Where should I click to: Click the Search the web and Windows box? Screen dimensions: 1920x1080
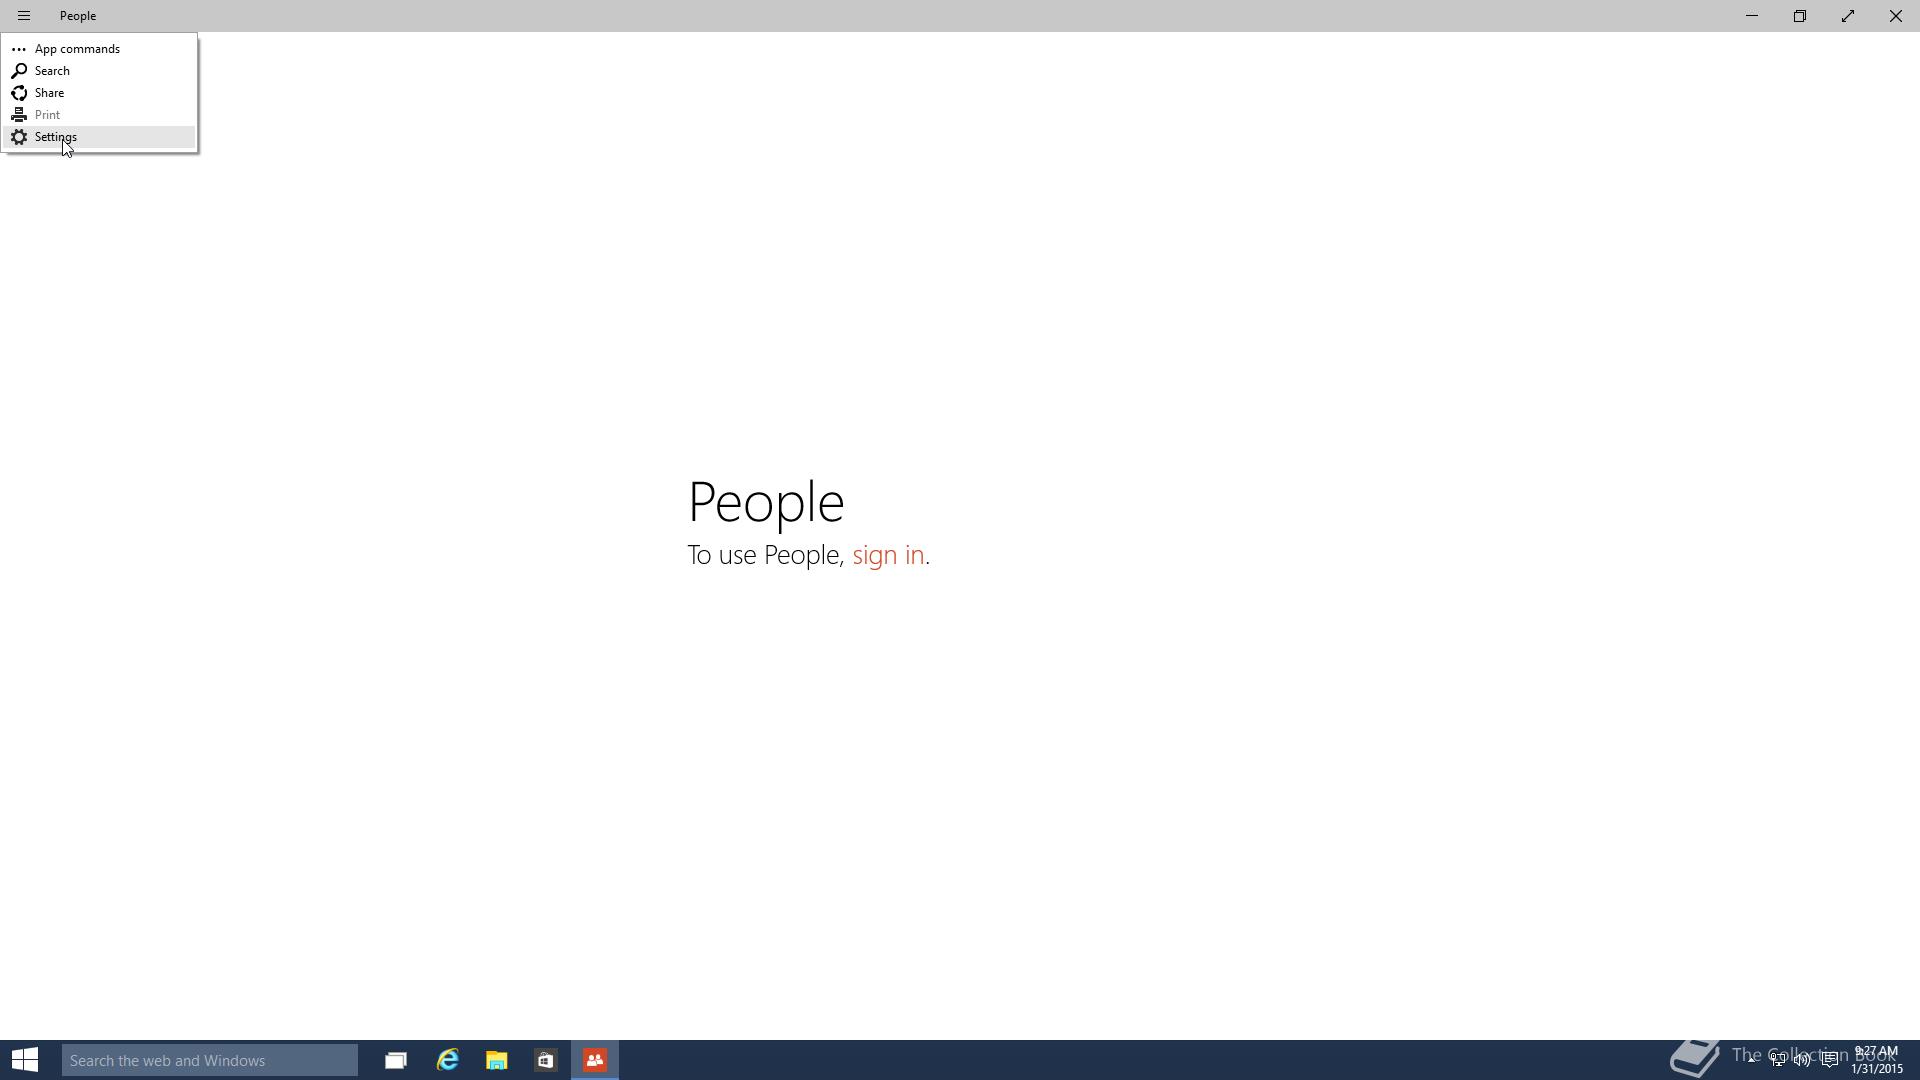210,1060
